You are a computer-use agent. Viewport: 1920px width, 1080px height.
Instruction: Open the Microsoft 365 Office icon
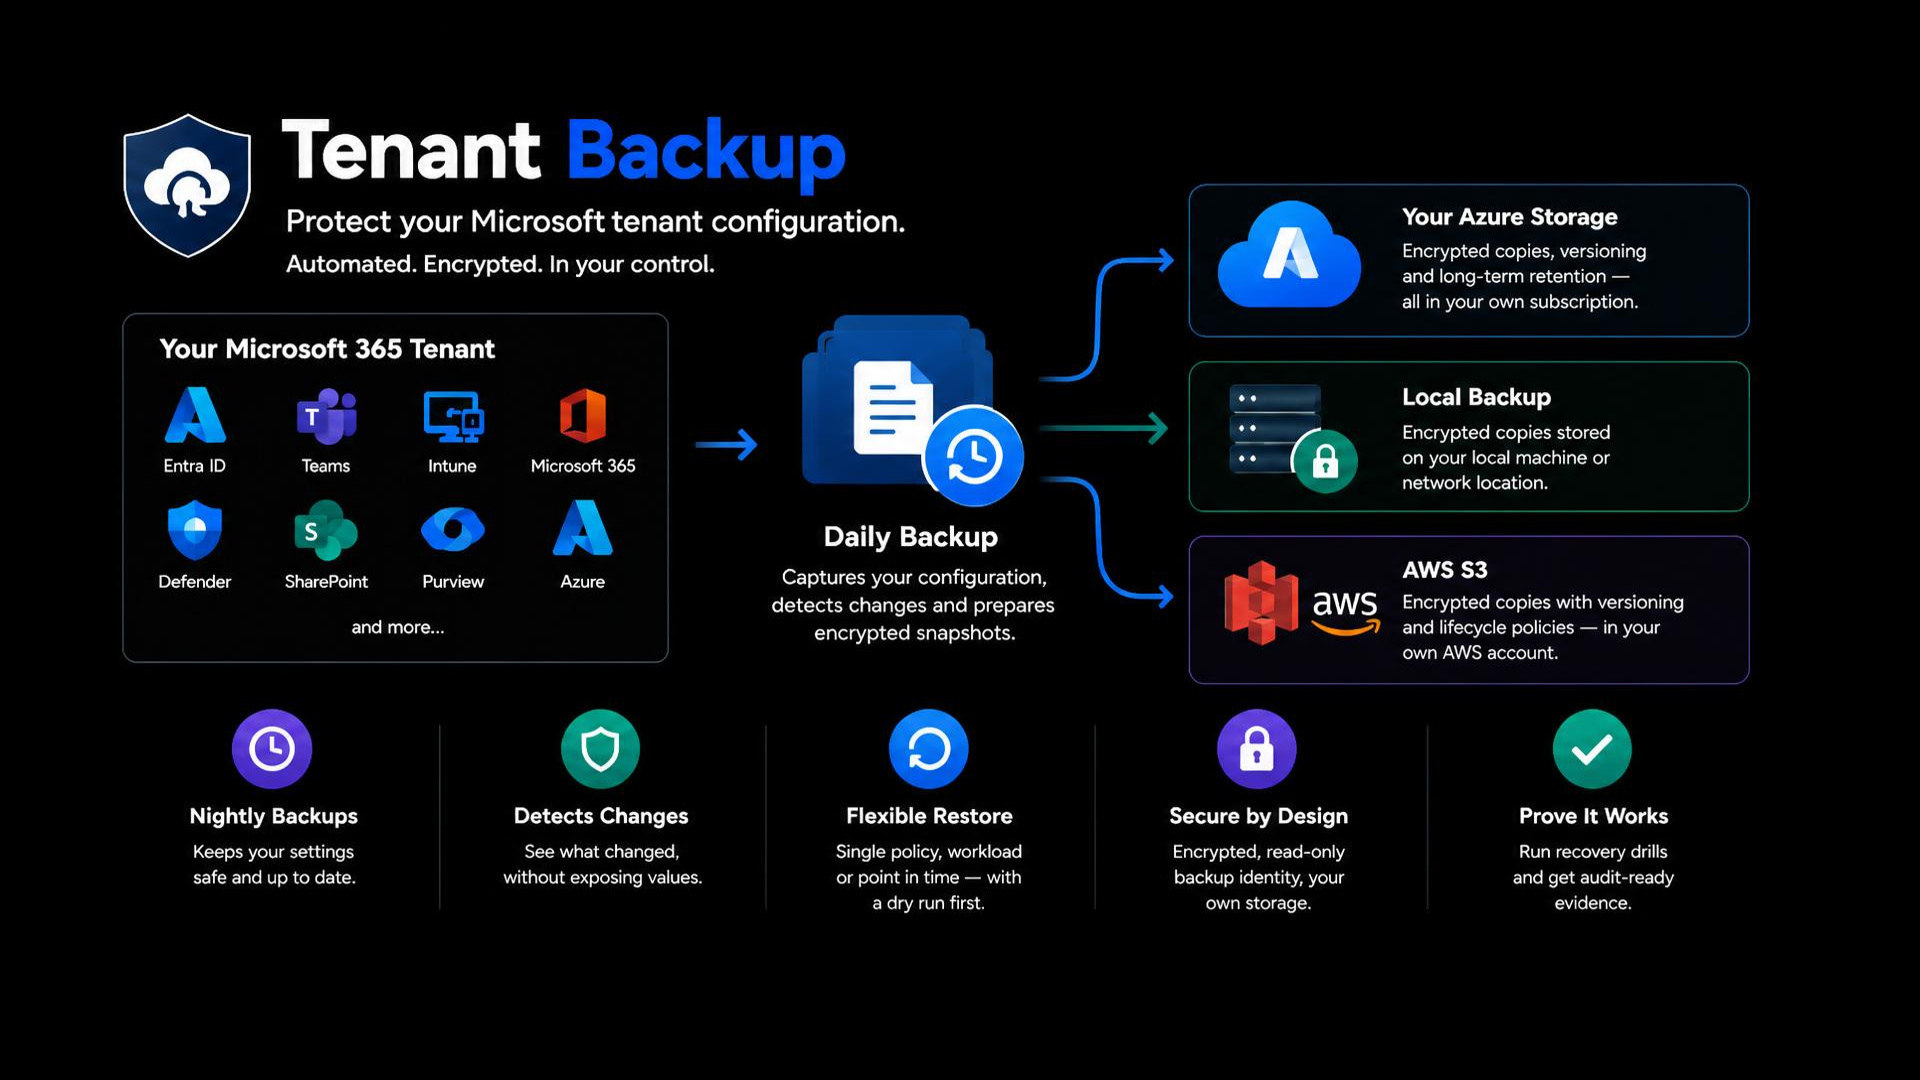pyautogui.click(x=583, y=415)
